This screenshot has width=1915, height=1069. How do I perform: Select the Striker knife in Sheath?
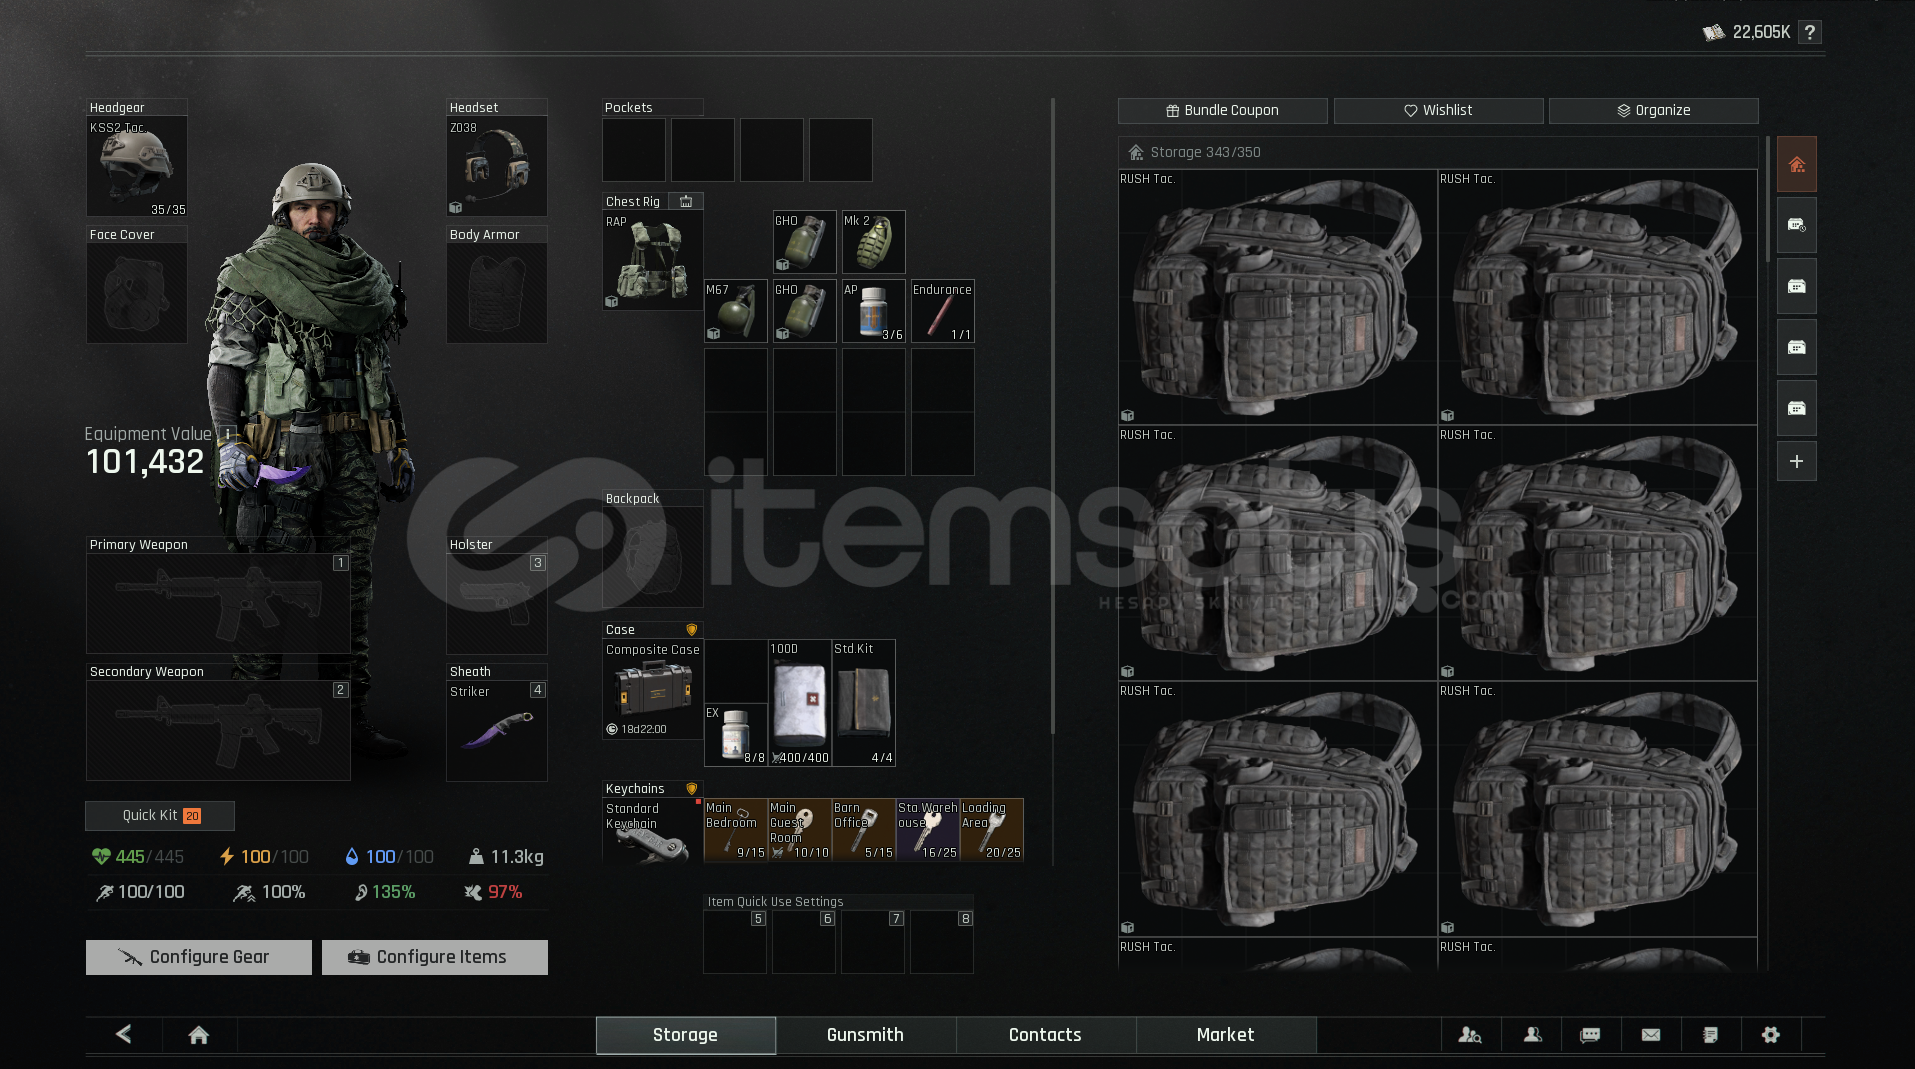[497, 731]
